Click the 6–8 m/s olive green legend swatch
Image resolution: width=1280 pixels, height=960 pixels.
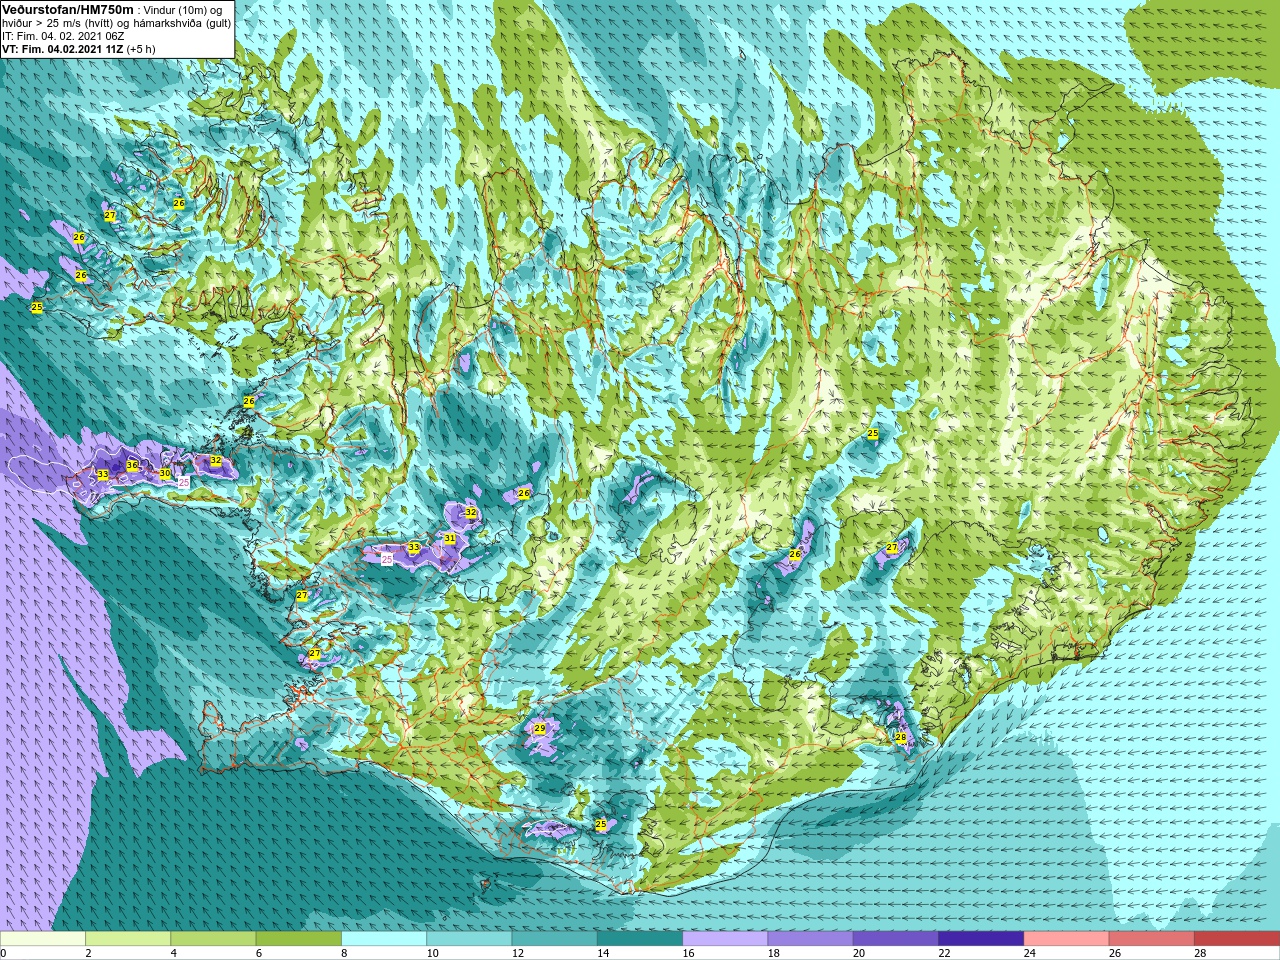coord(298,939)
